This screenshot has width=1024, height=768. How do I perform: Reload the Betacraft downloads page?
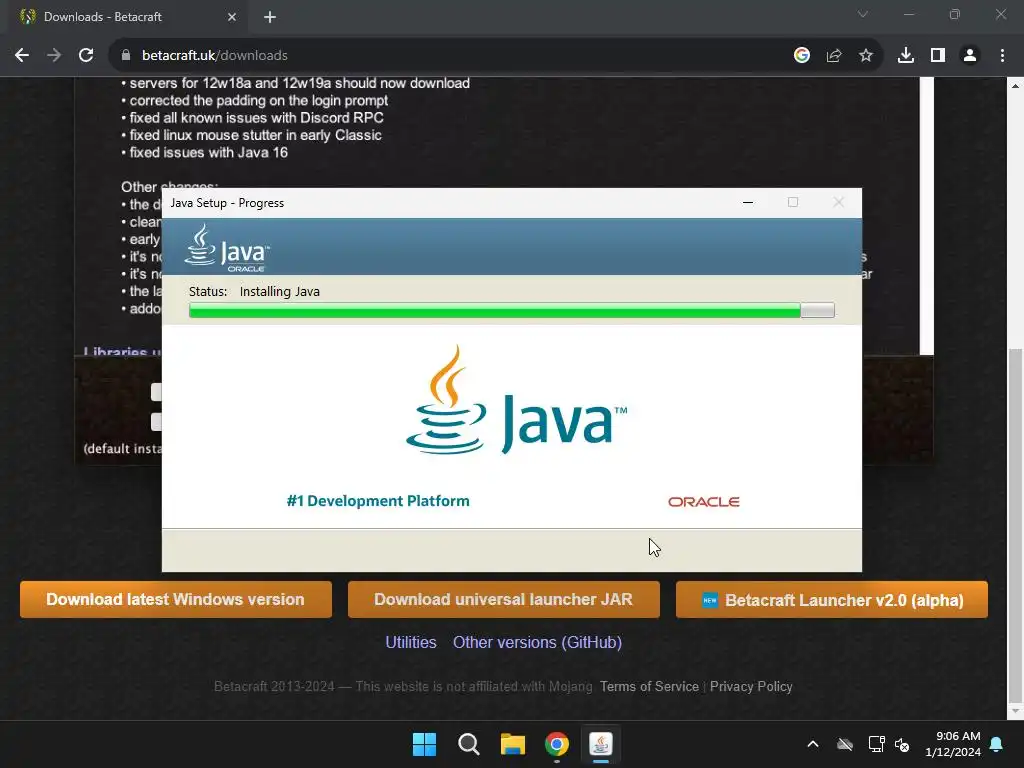(x=86, y=56)
